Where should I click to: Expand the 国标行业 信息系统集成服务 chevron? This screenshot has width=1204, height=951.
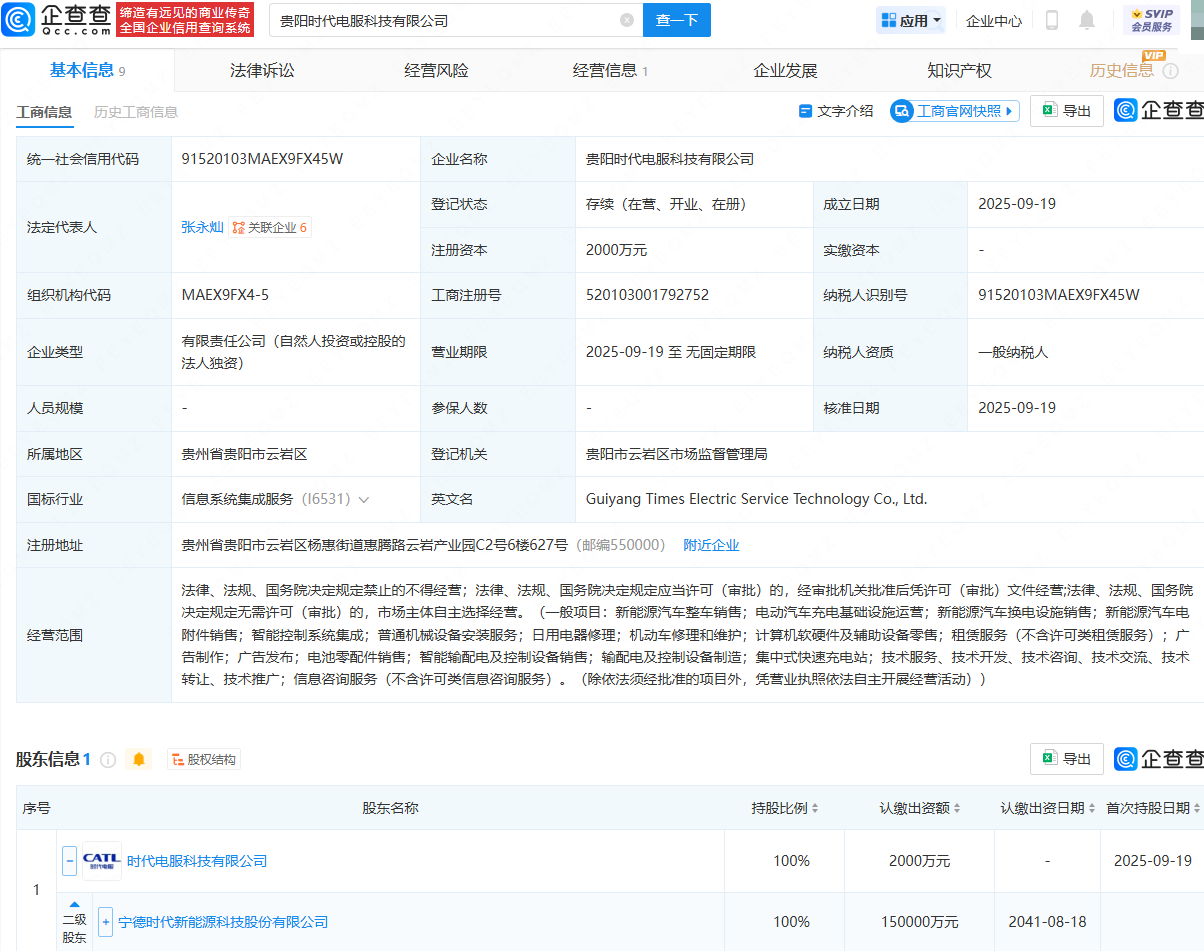click(363, 499)
